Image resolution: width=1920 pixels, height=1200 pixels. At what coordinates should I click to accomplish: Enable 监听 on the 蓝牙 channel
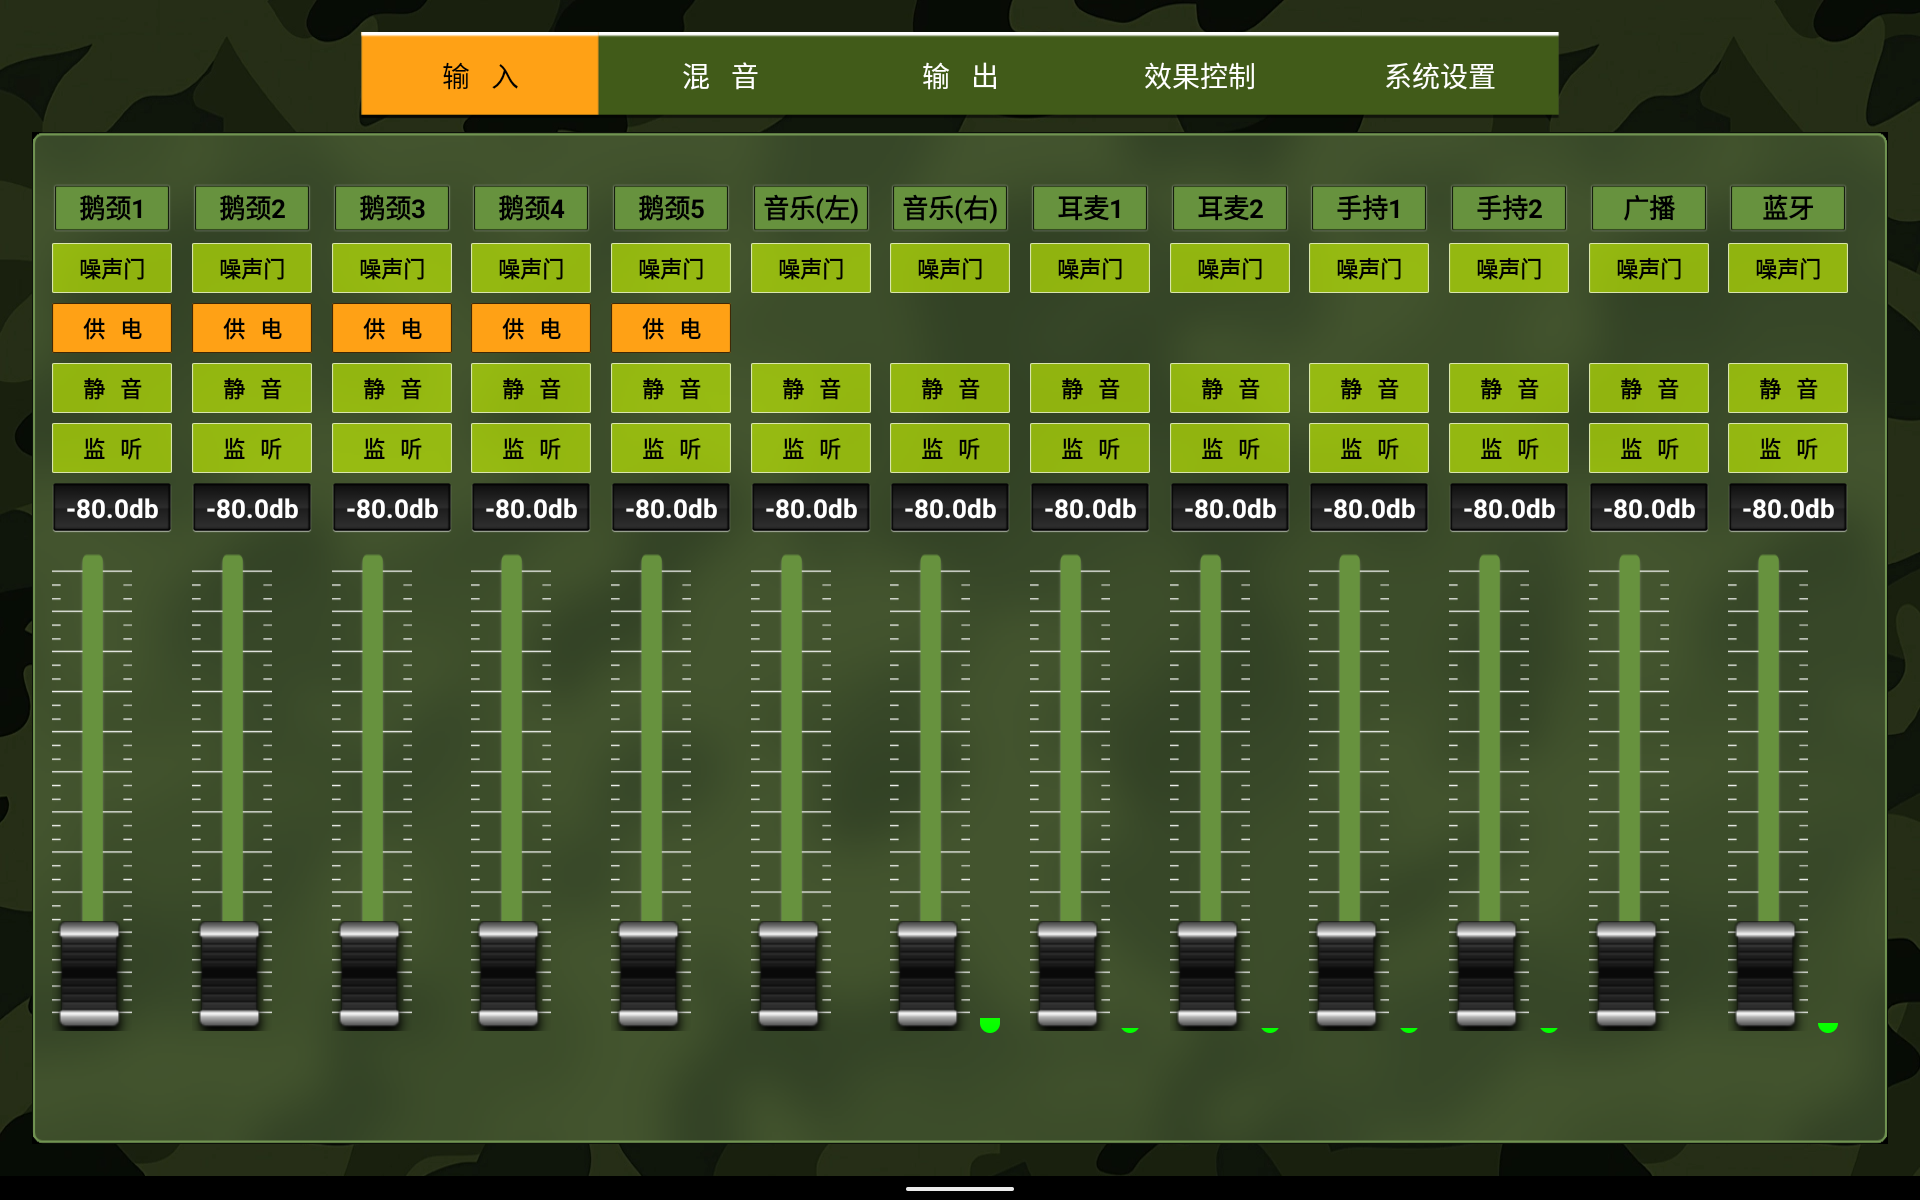coord(1788,449)
